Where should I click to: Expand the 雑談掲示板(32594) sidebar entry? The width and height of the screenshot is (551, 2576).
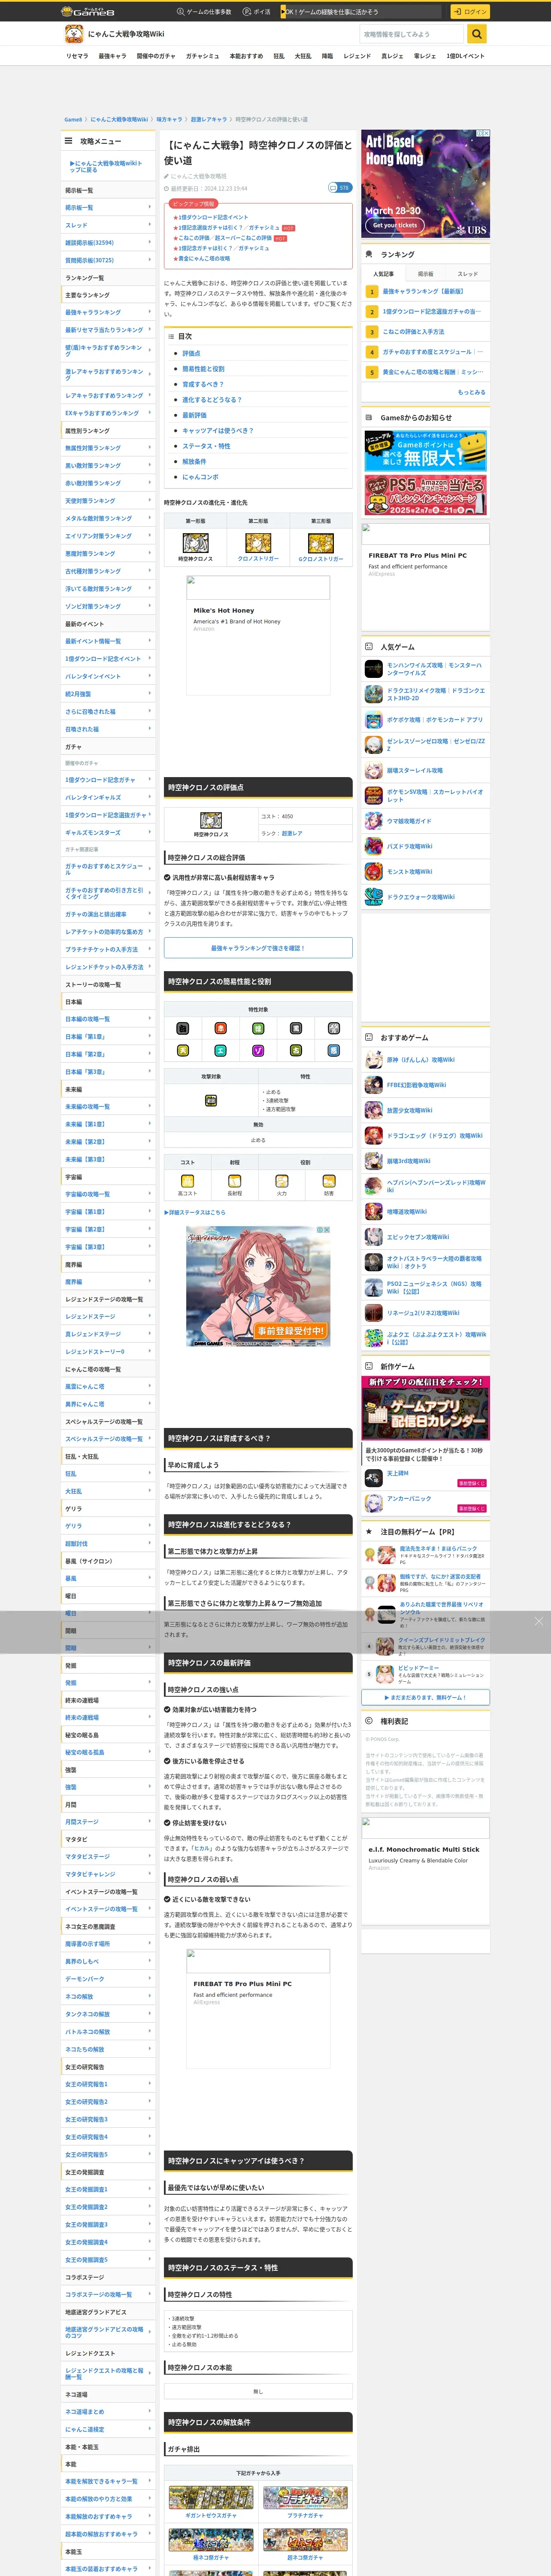pyautogui.click(x=108, y=242)
